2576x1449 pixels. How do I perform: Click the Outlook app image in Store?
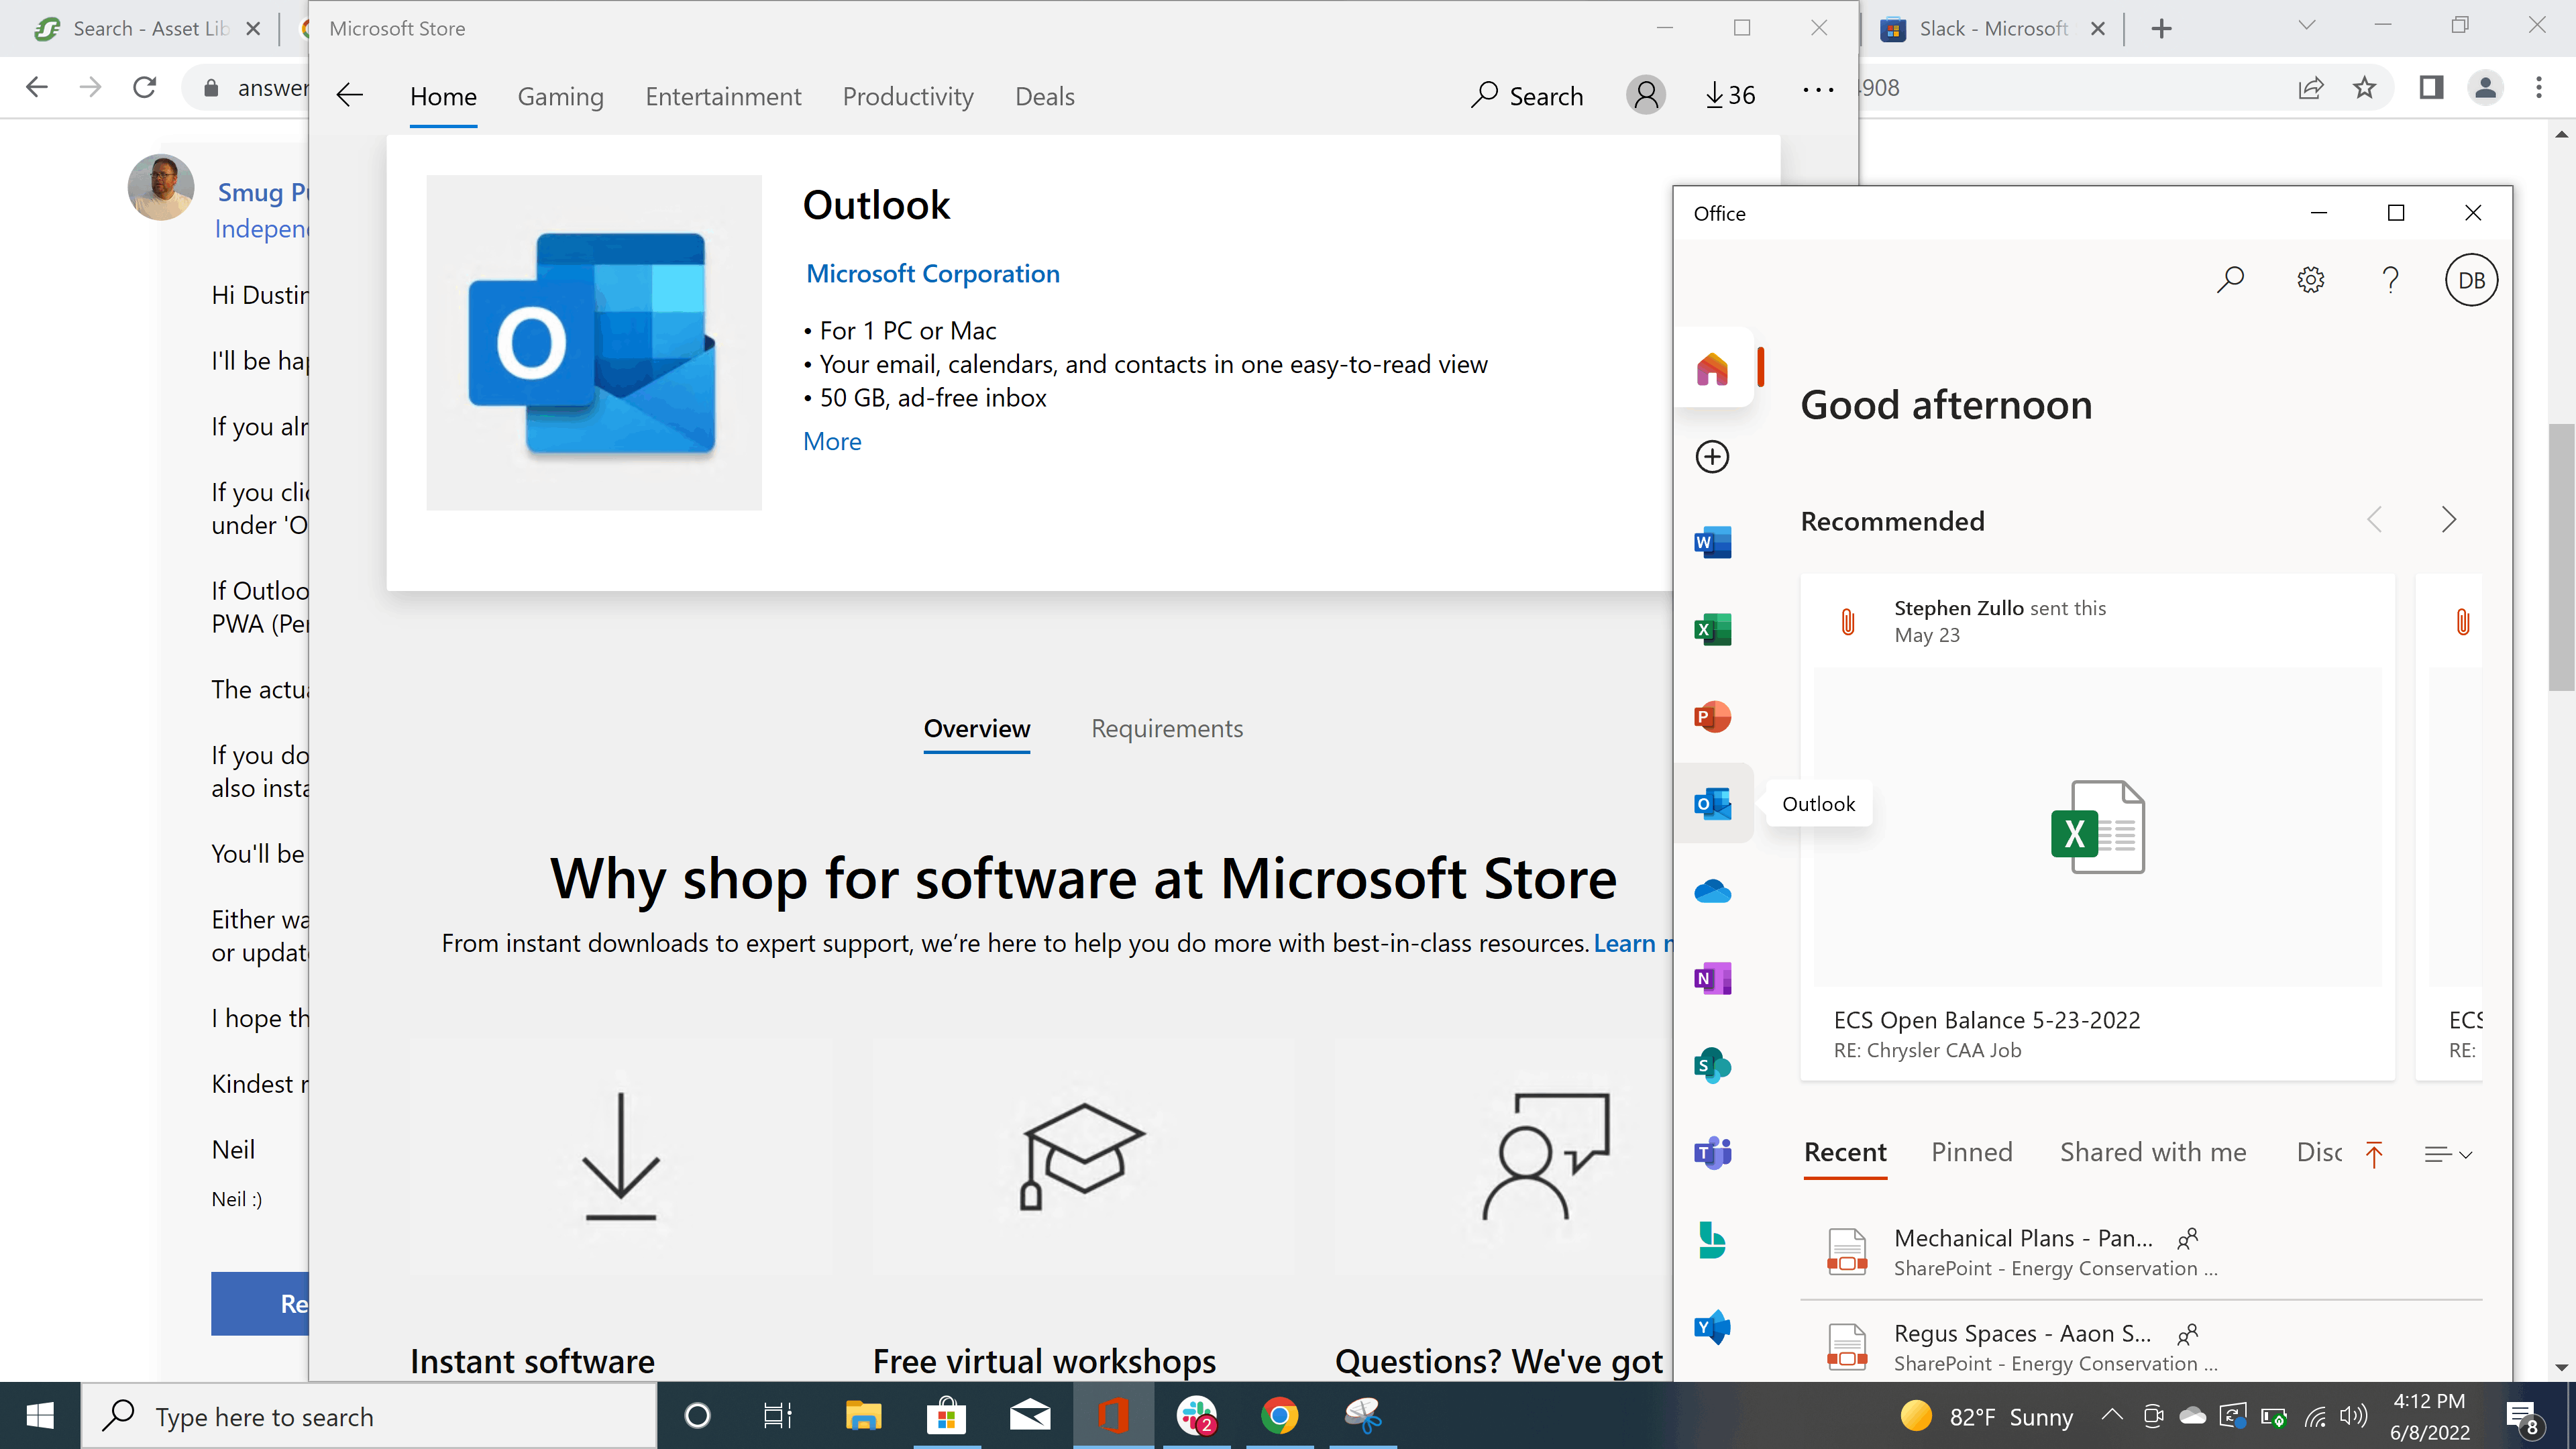[x=594, y=342]
